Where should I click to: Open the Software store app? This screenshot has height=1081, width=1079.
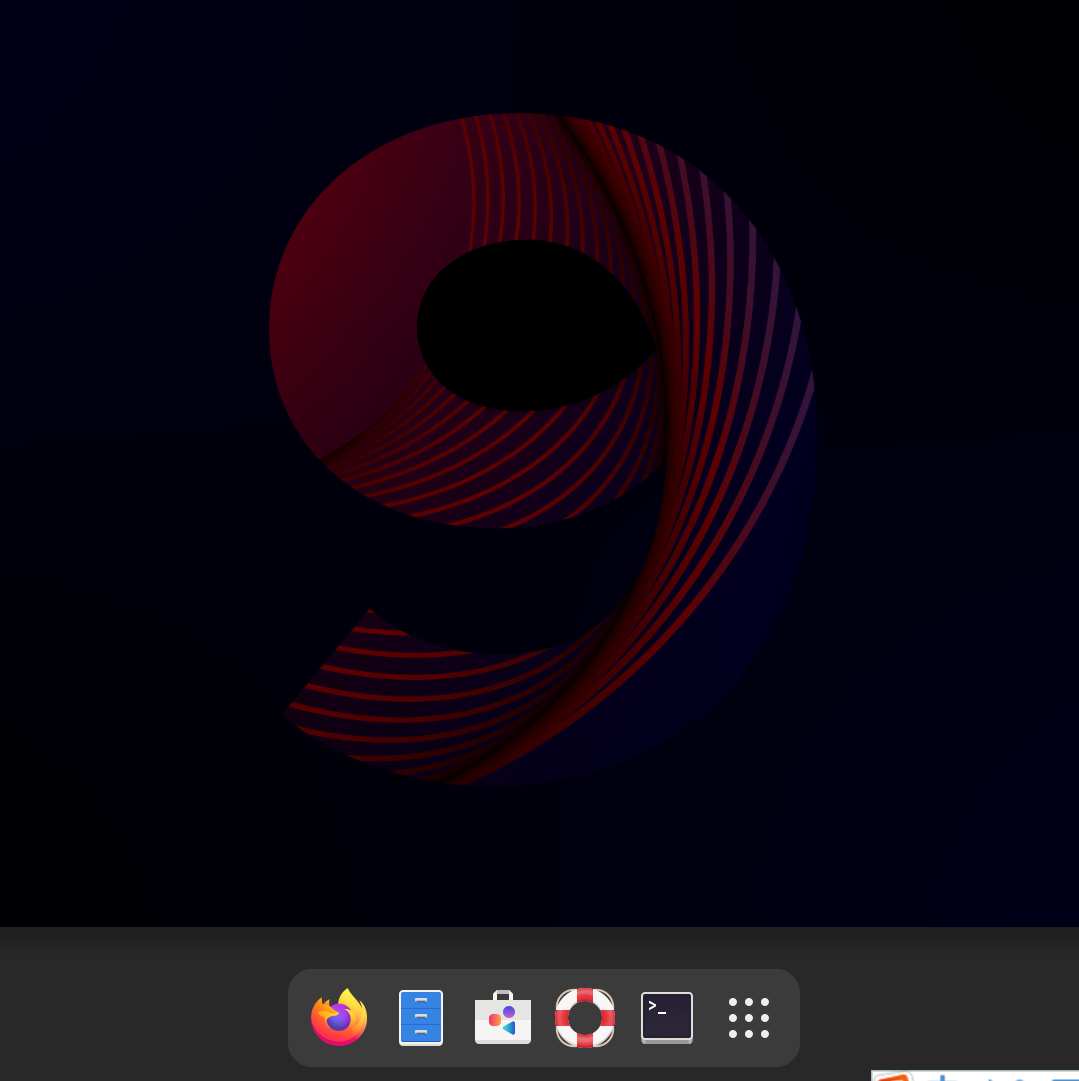point(503,1018)
